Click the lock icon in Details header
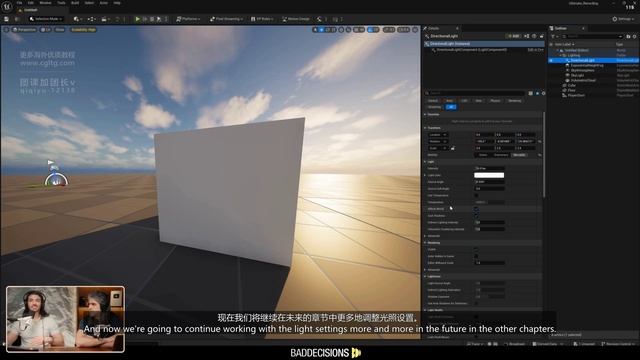Screen dimensions: 640x360 [x=542, y=36]
